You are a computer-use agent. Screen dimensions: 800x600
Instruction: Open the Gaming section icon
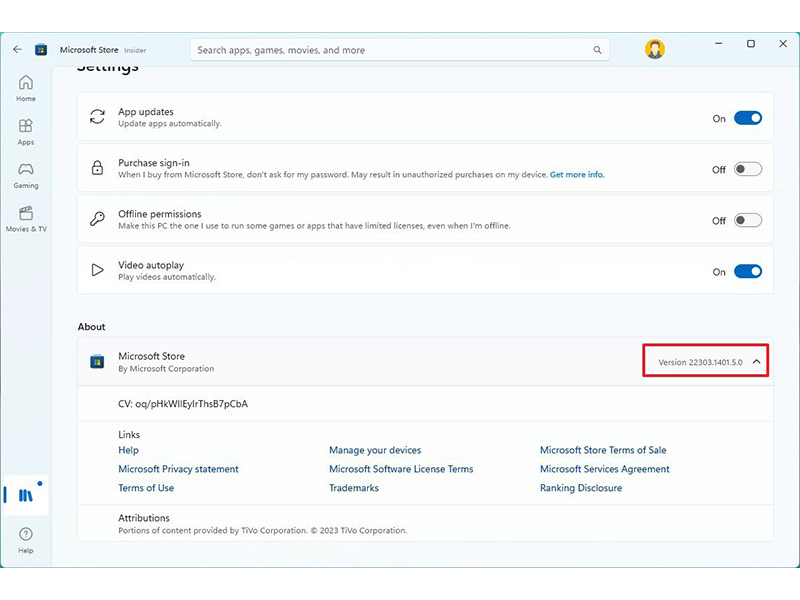26,174
